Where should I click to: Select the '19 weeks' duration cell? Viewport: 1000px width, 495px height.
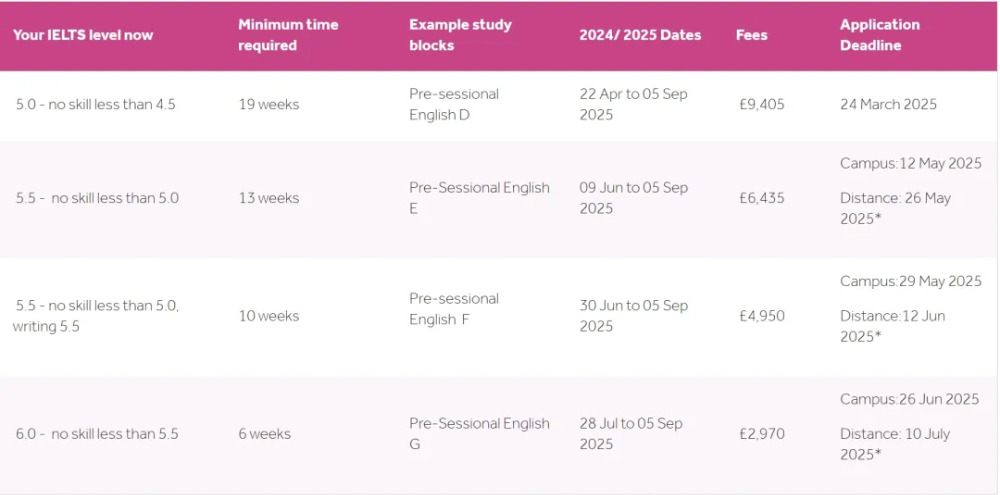[x=268, y=105]
